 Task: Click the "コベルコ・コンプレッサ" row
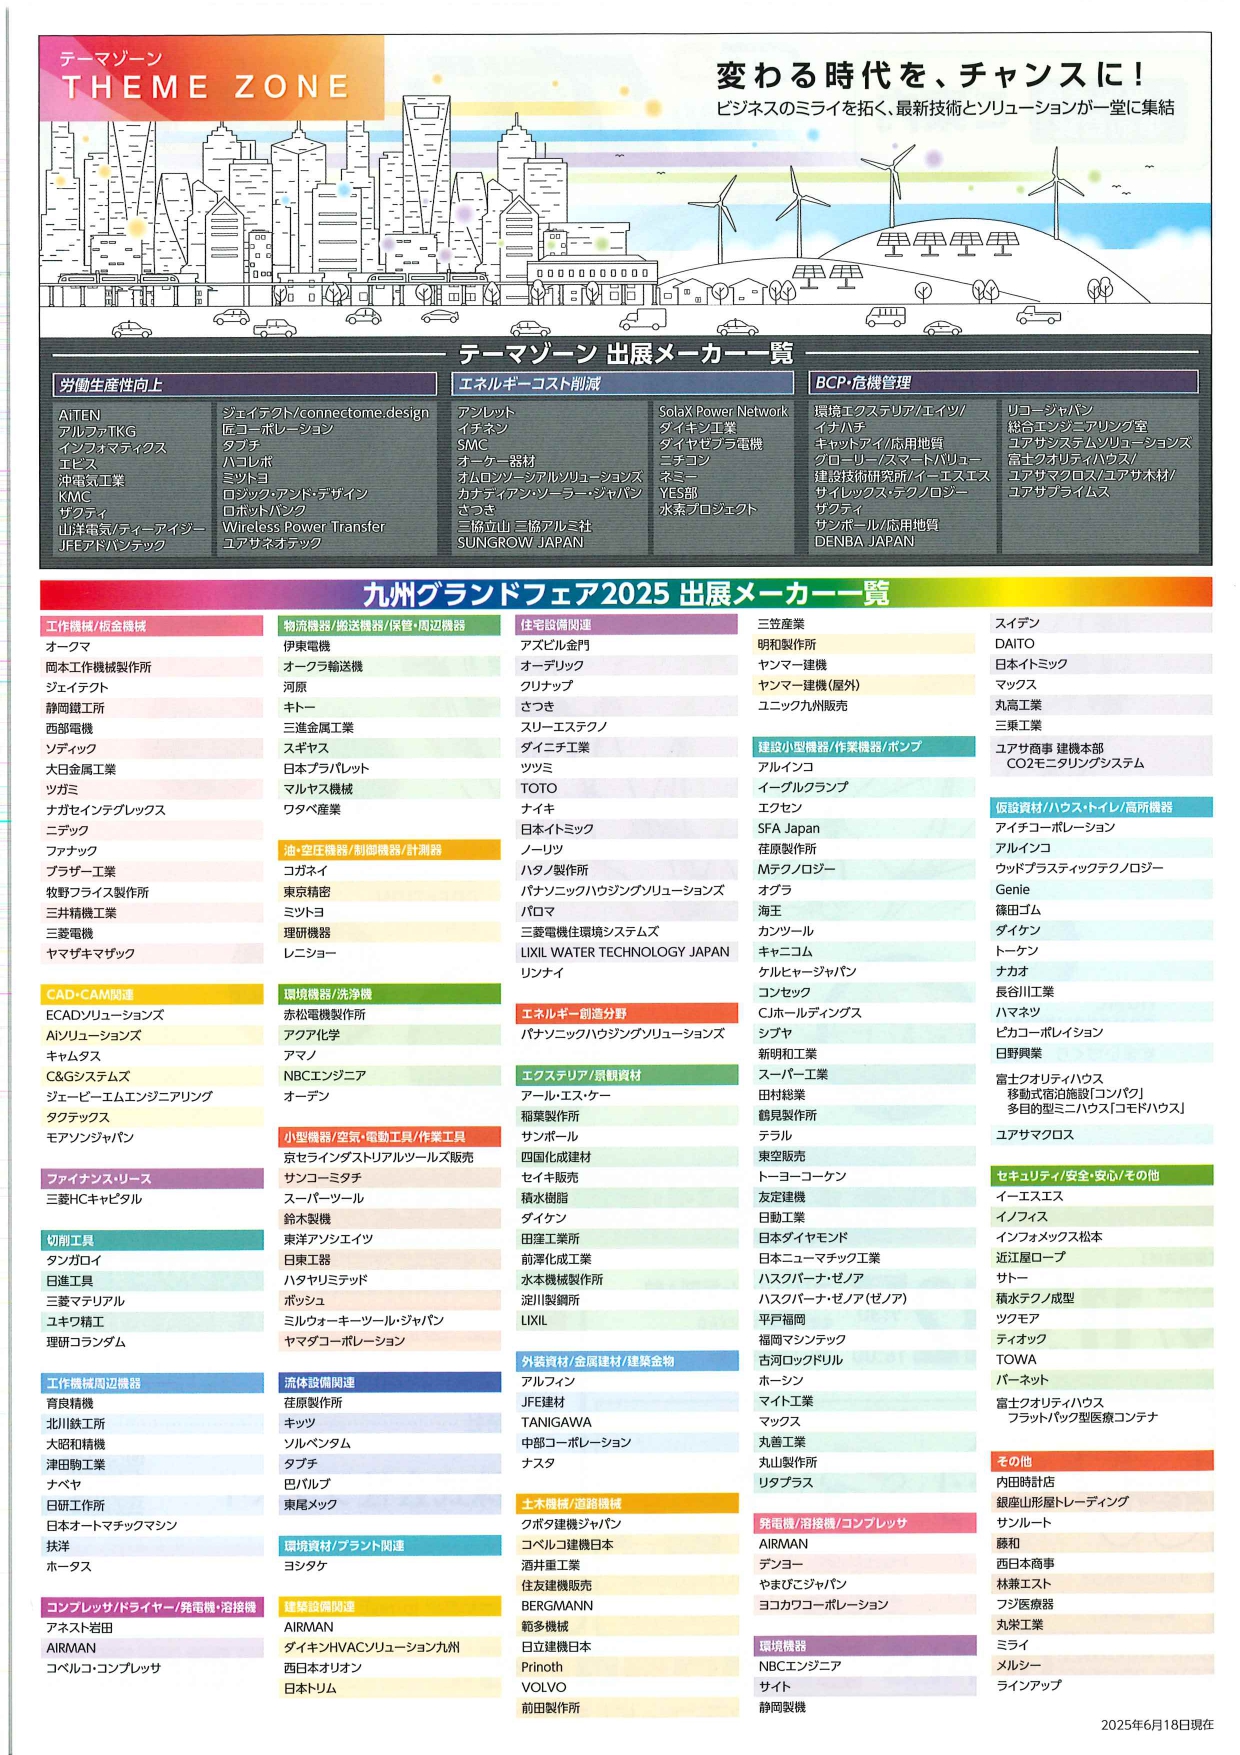[x=152, y=1669]
